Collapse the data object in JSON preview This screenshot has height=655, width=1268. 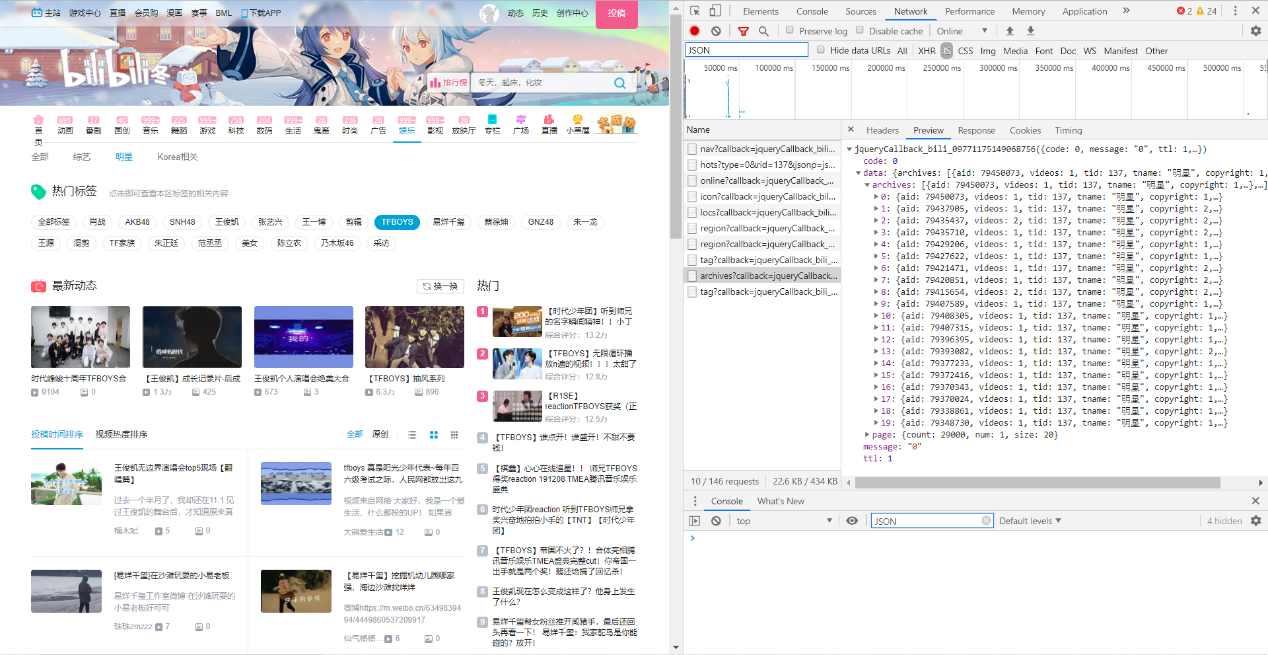pos(859,173)
